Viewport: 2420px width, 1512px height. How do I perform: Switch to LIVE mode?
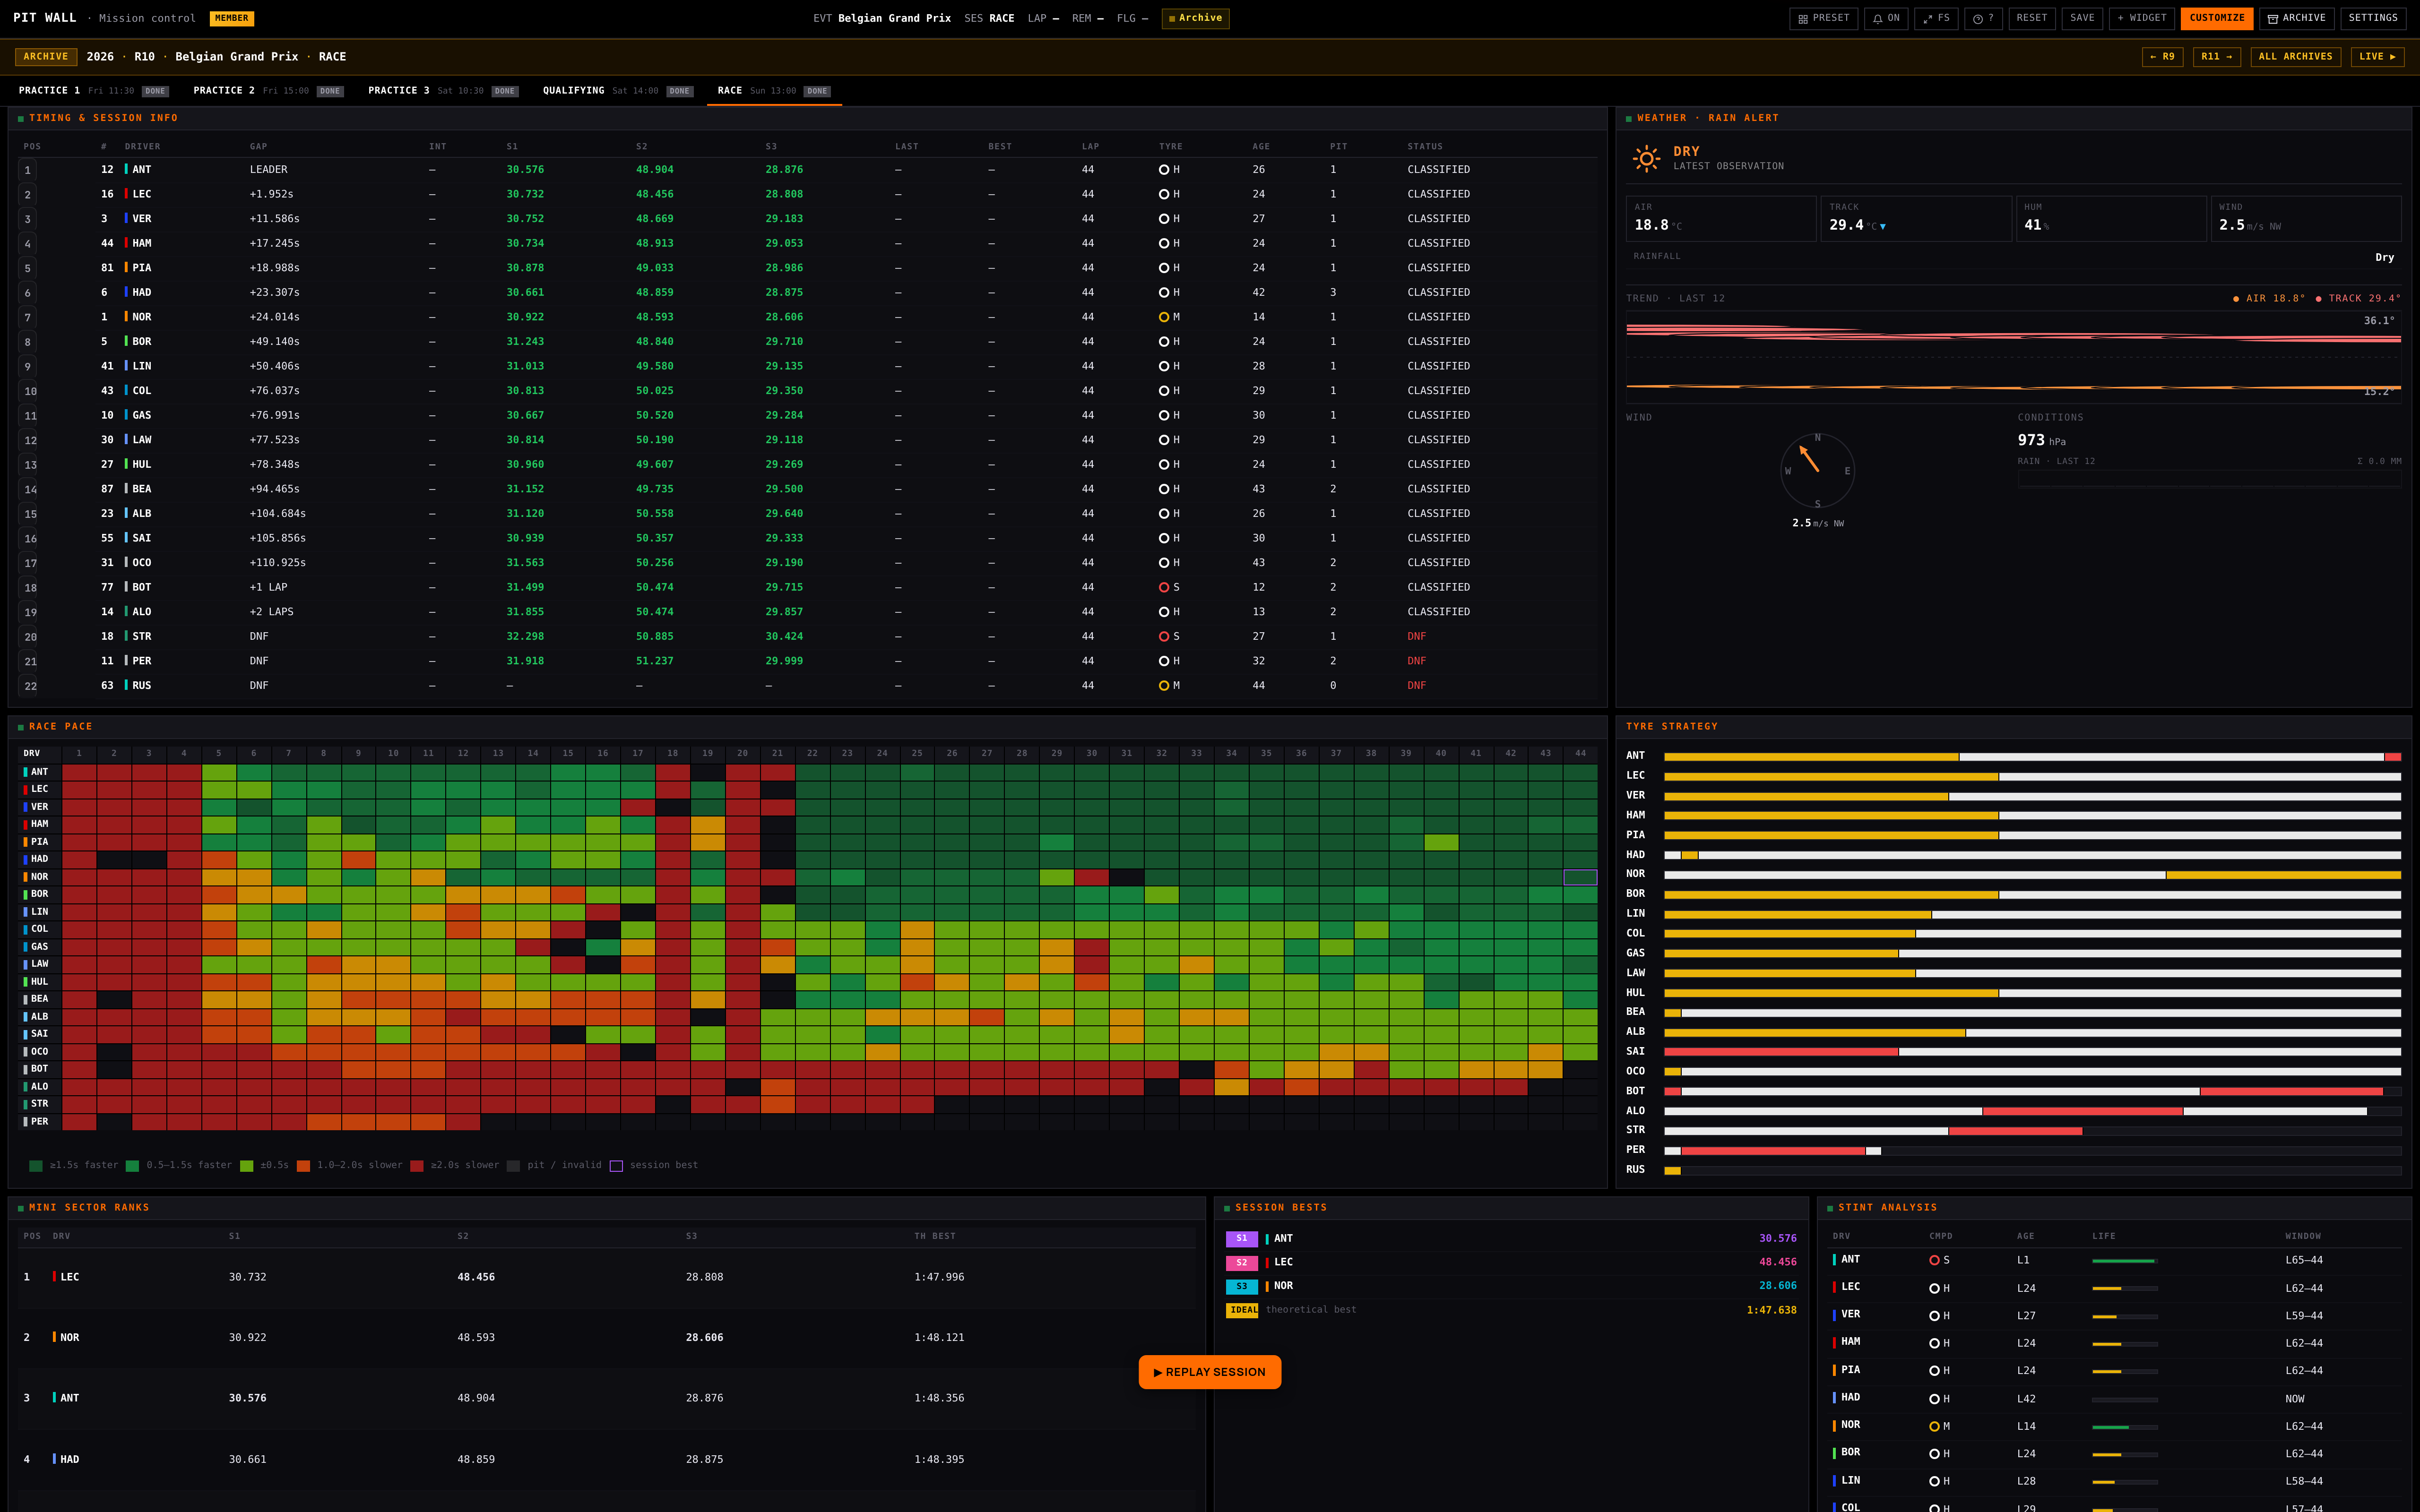pyautogui.click(x=2377, y=57)
